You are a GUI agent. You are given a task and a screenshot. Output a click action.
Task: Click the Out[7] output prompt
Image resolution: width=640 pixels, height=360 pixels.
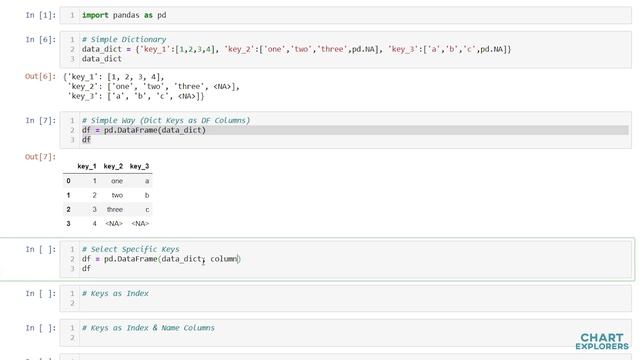[x=40, y=157]
